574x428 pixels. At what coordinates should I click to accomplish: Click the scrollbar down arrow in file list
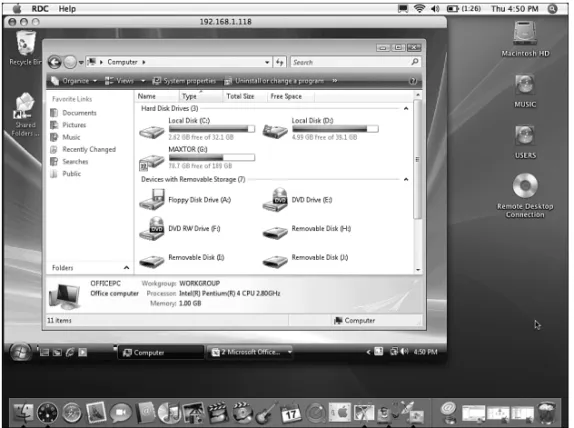418,270
